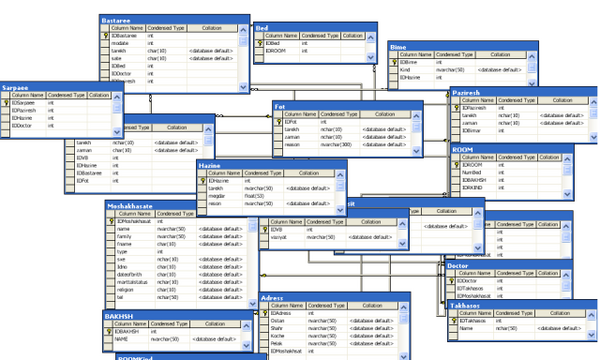Click the scroll up arrow in Fot table
Viewport: 600px width, 360px height.
pos(416,116)
